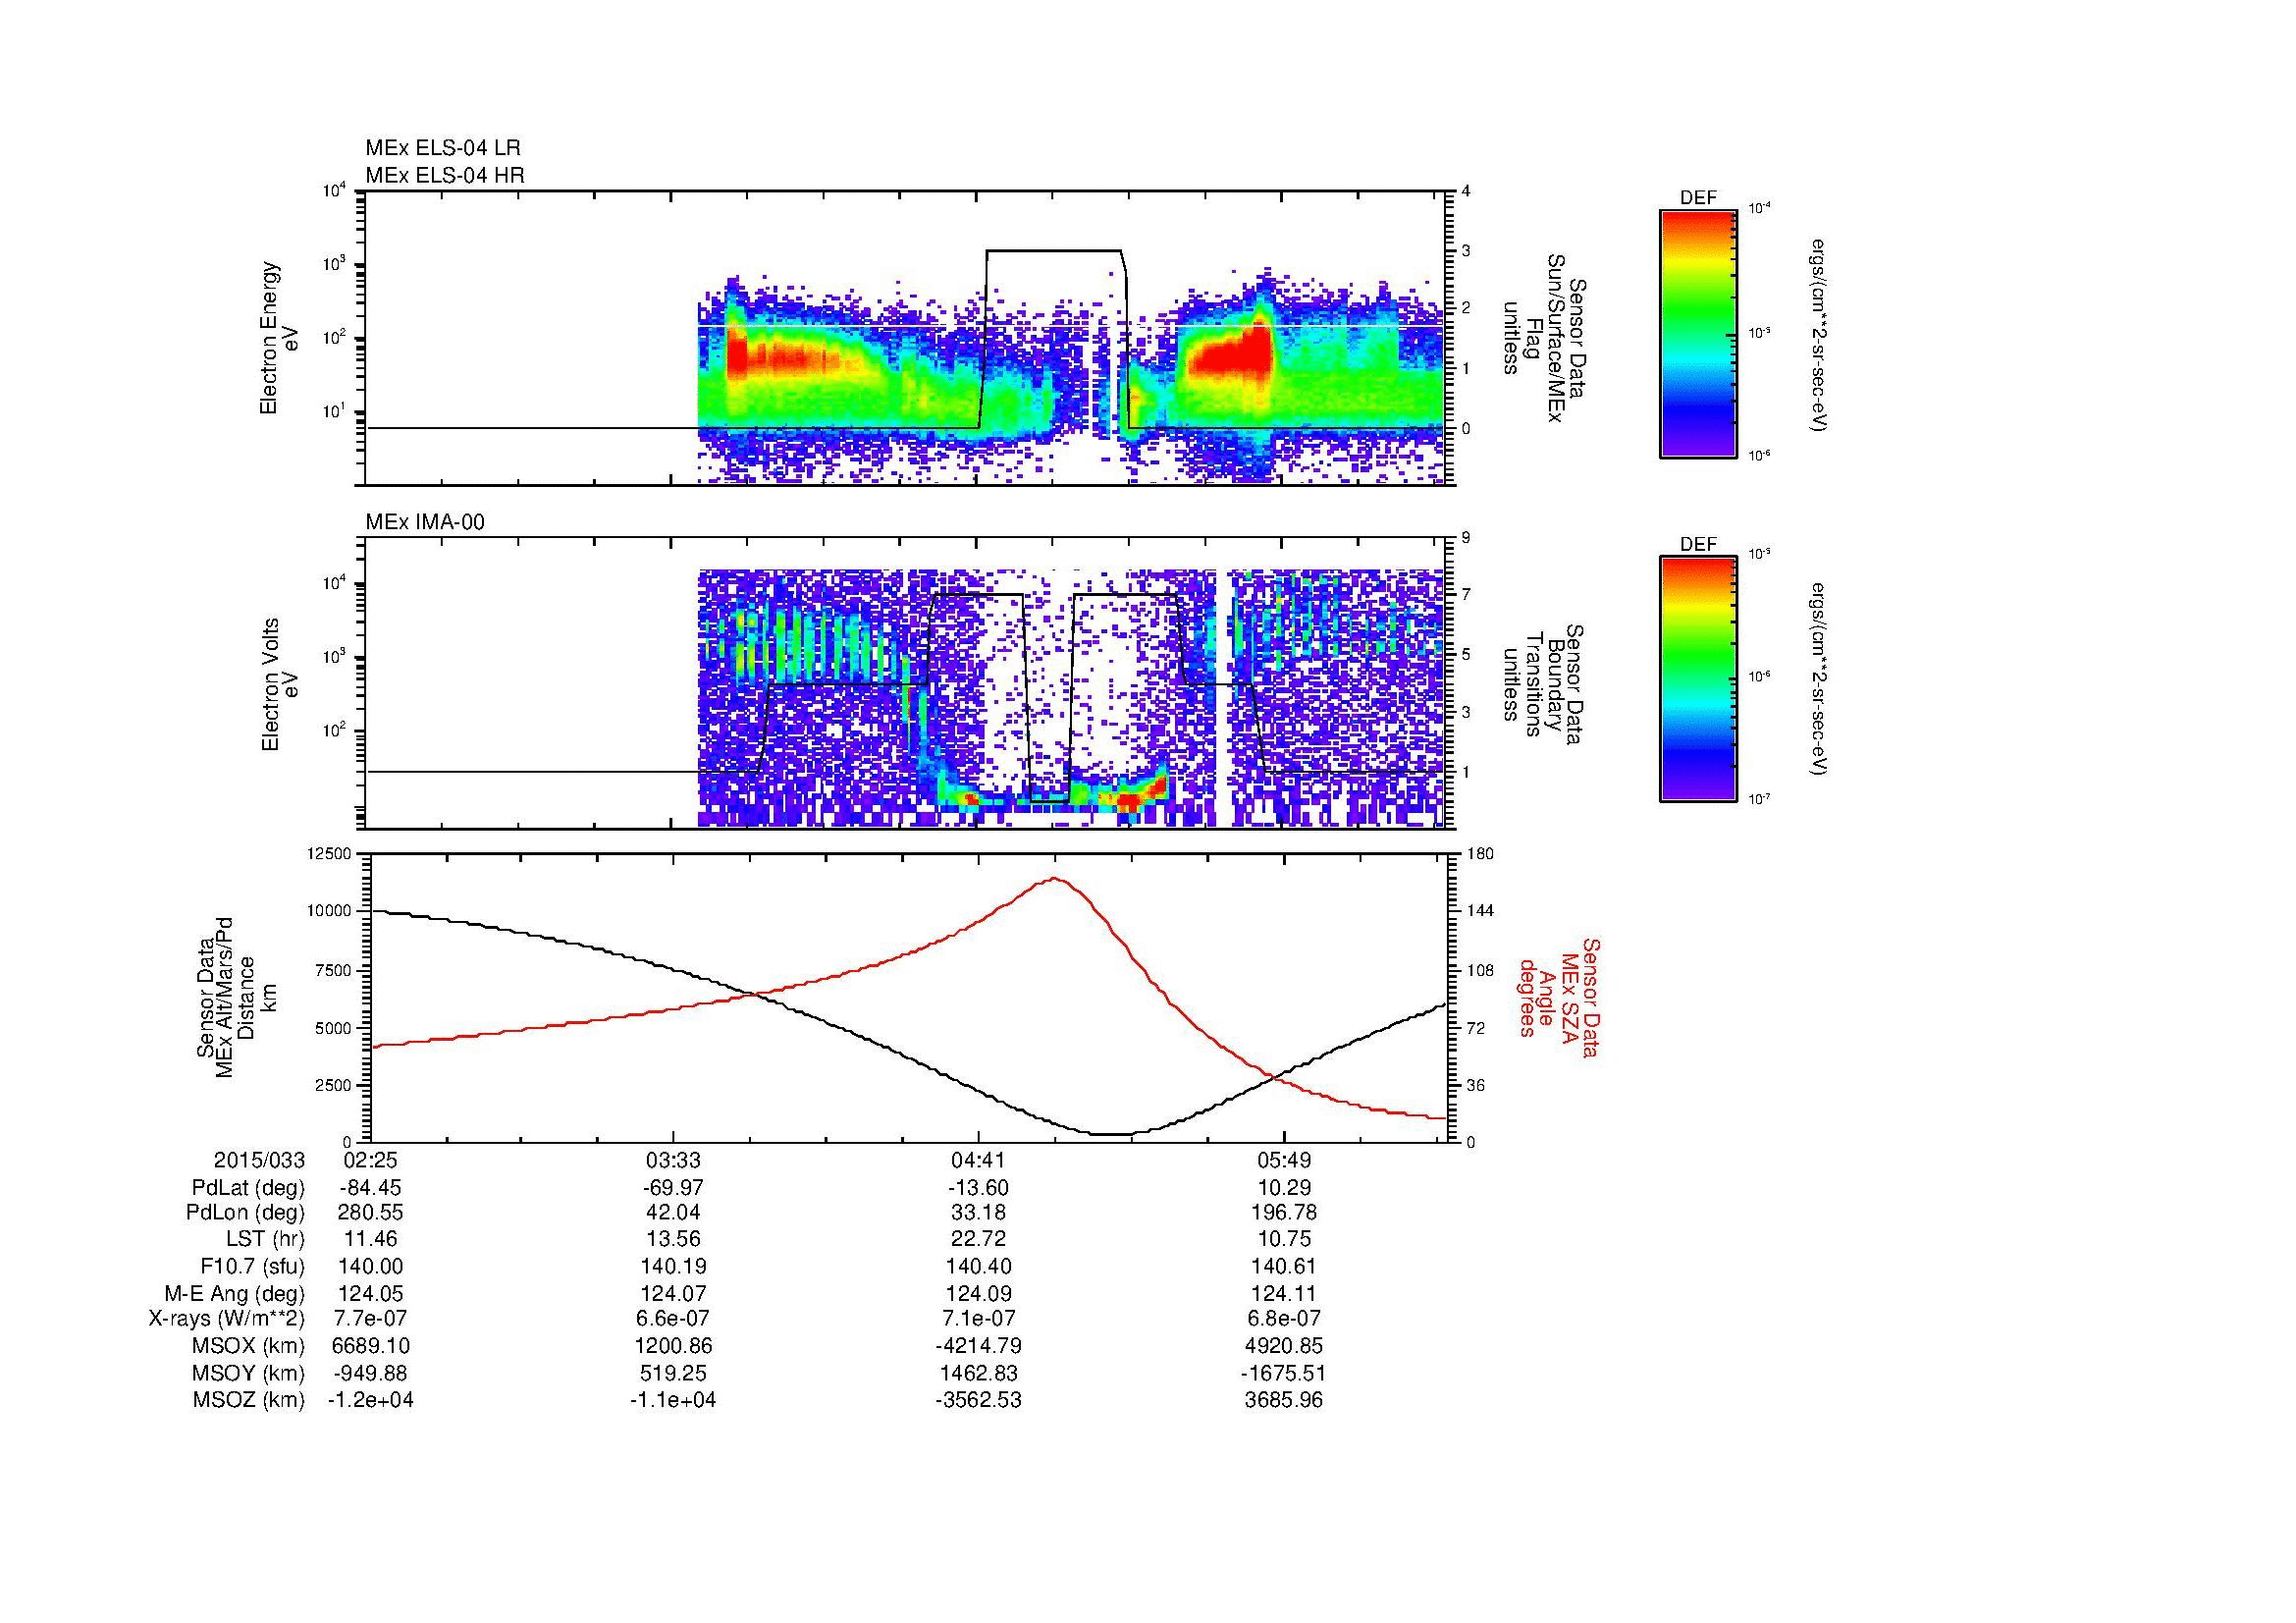The image size is (2296, 1623).
Task: Click the Electron Volts eV axis label
Action: point(280,685)
